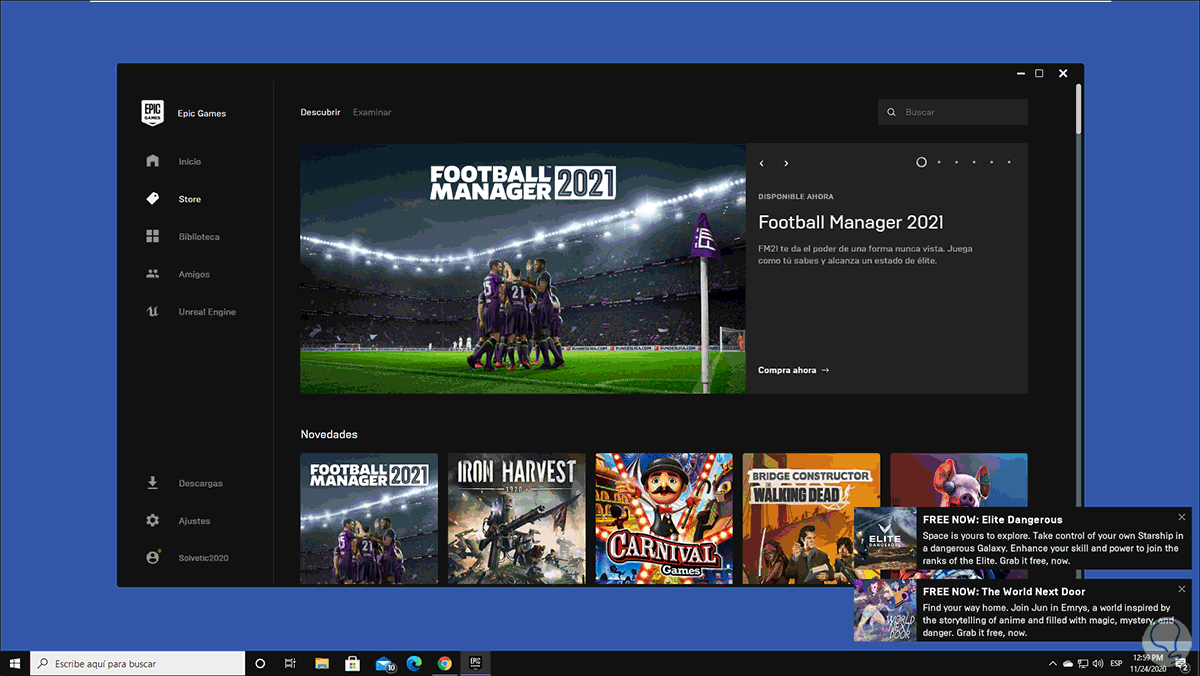The height and width of the screenshot is (676, 1200).
Task: Click the Epic Games logo in sidebar
Action: (x=152, y=113)
